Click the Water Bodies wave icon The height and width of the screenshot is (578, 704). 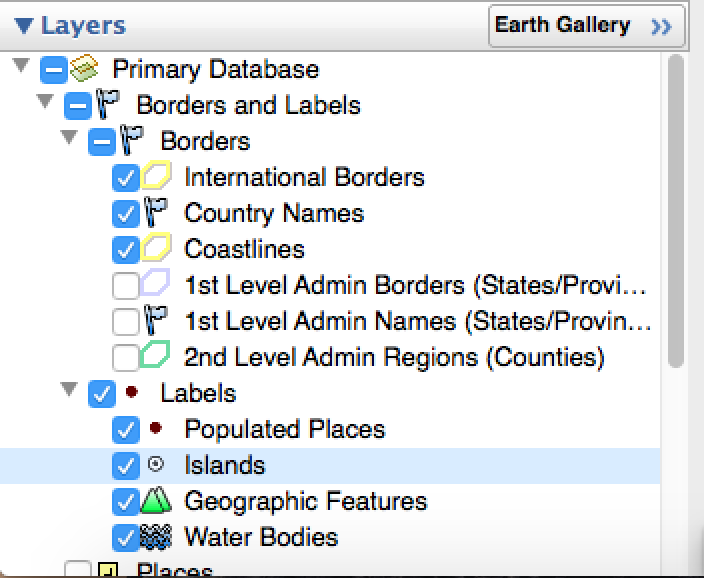(x=157, y=537)
